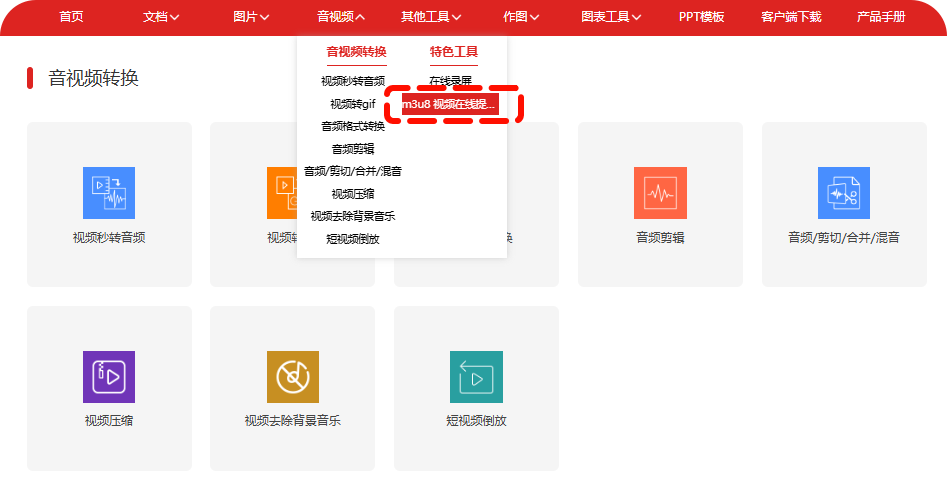This screenshot has width=947, height=482.
Task: Open the 产品手册 link
Action: [881, 17]
